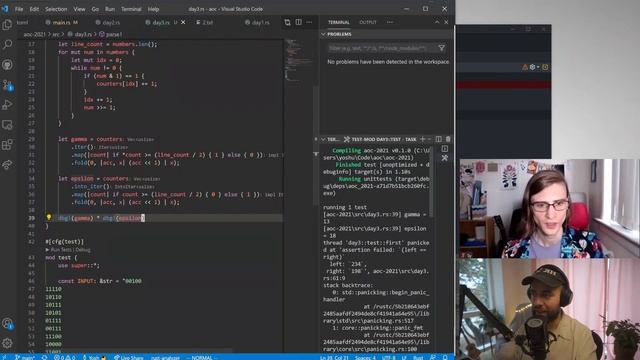Viewport: 640px width, 360px height.
Task: Open the Manage gear icon
Action: pos(7,343)
